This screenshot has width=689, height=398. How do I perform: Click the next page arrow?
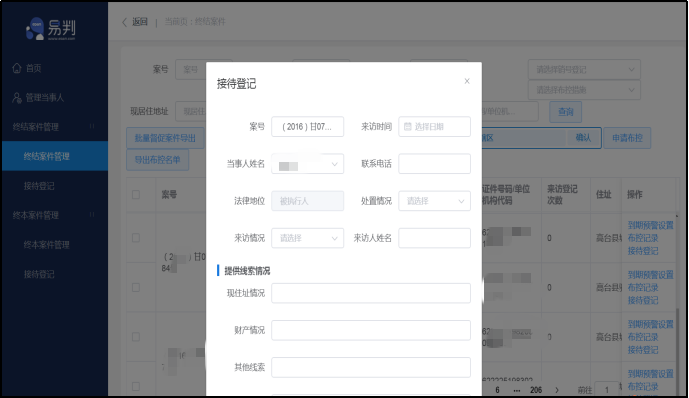tap(557, 390)
